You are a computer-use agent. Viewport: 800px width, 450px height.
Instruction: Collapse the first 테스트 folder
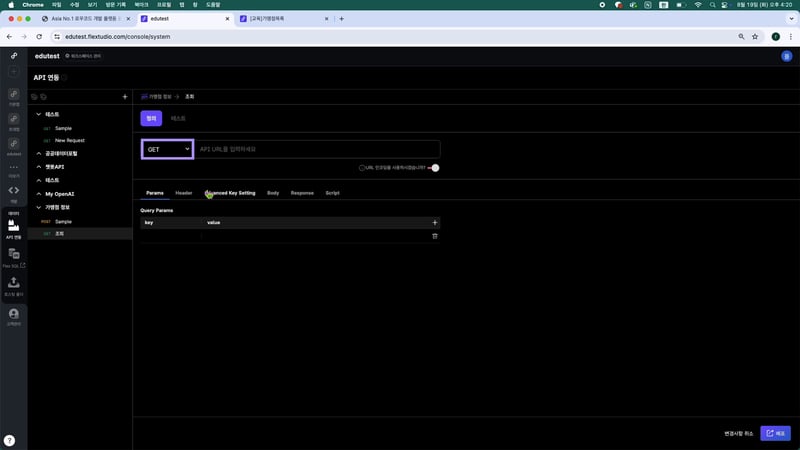38,115
